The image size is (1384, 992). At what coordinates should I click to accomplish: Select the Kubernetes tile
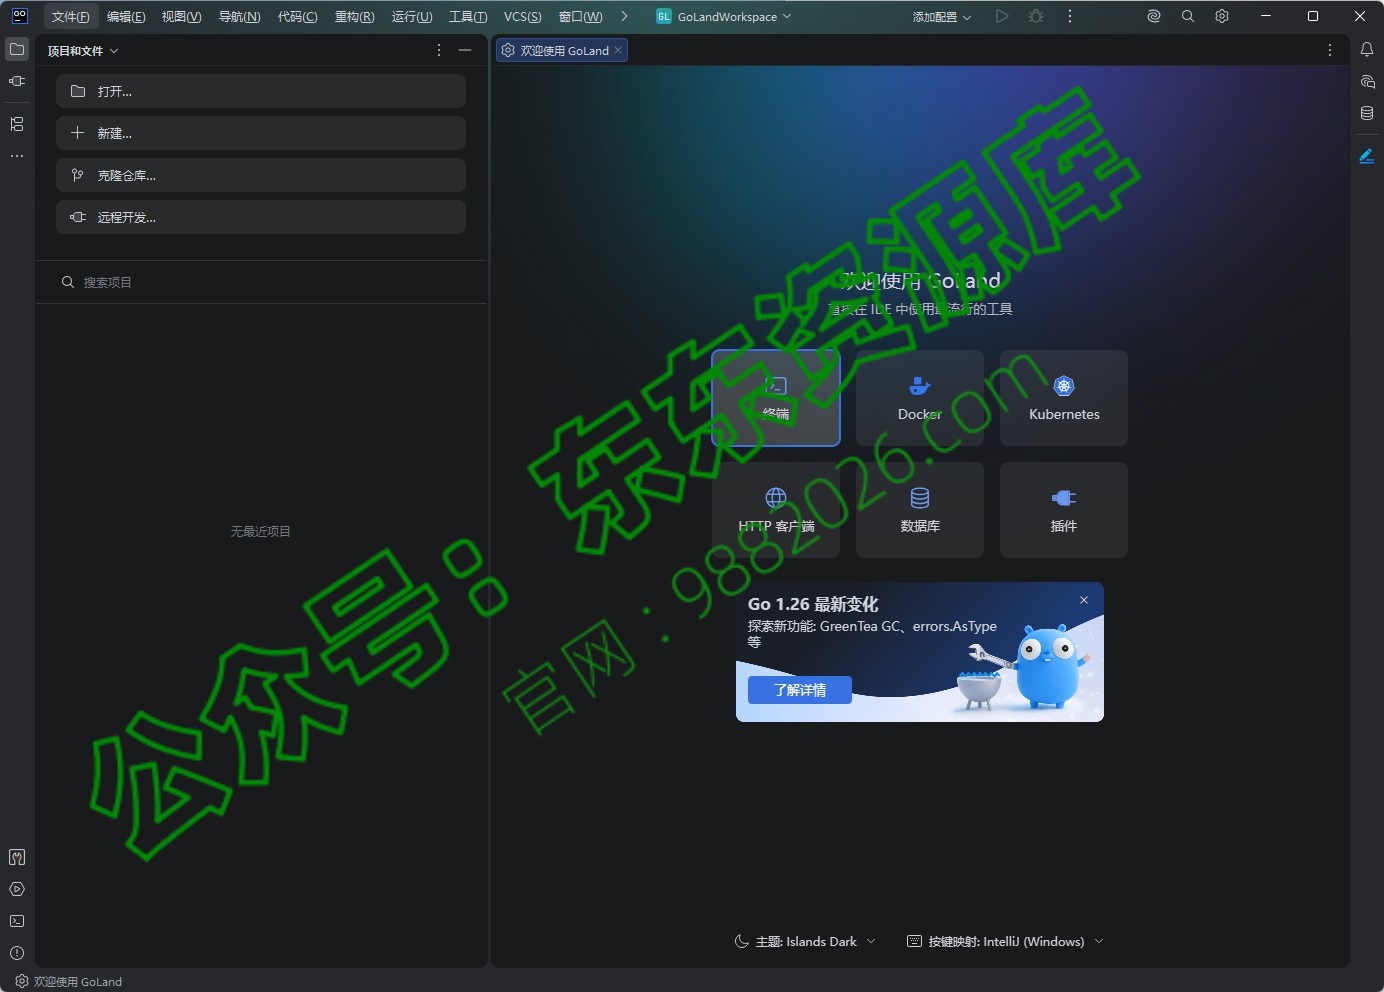click(x=1064, y=398)
